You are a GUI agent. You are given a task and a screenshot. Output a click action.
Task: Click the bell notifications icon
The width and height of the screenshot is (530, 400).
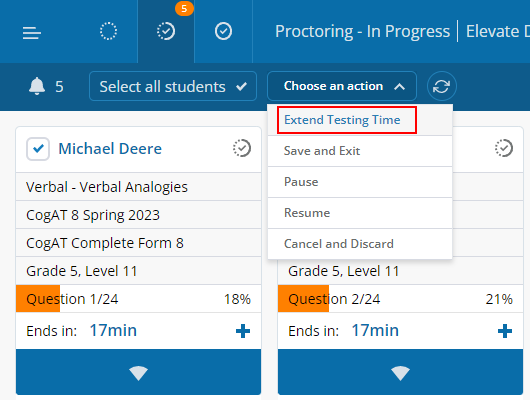[x=37, y=86]
